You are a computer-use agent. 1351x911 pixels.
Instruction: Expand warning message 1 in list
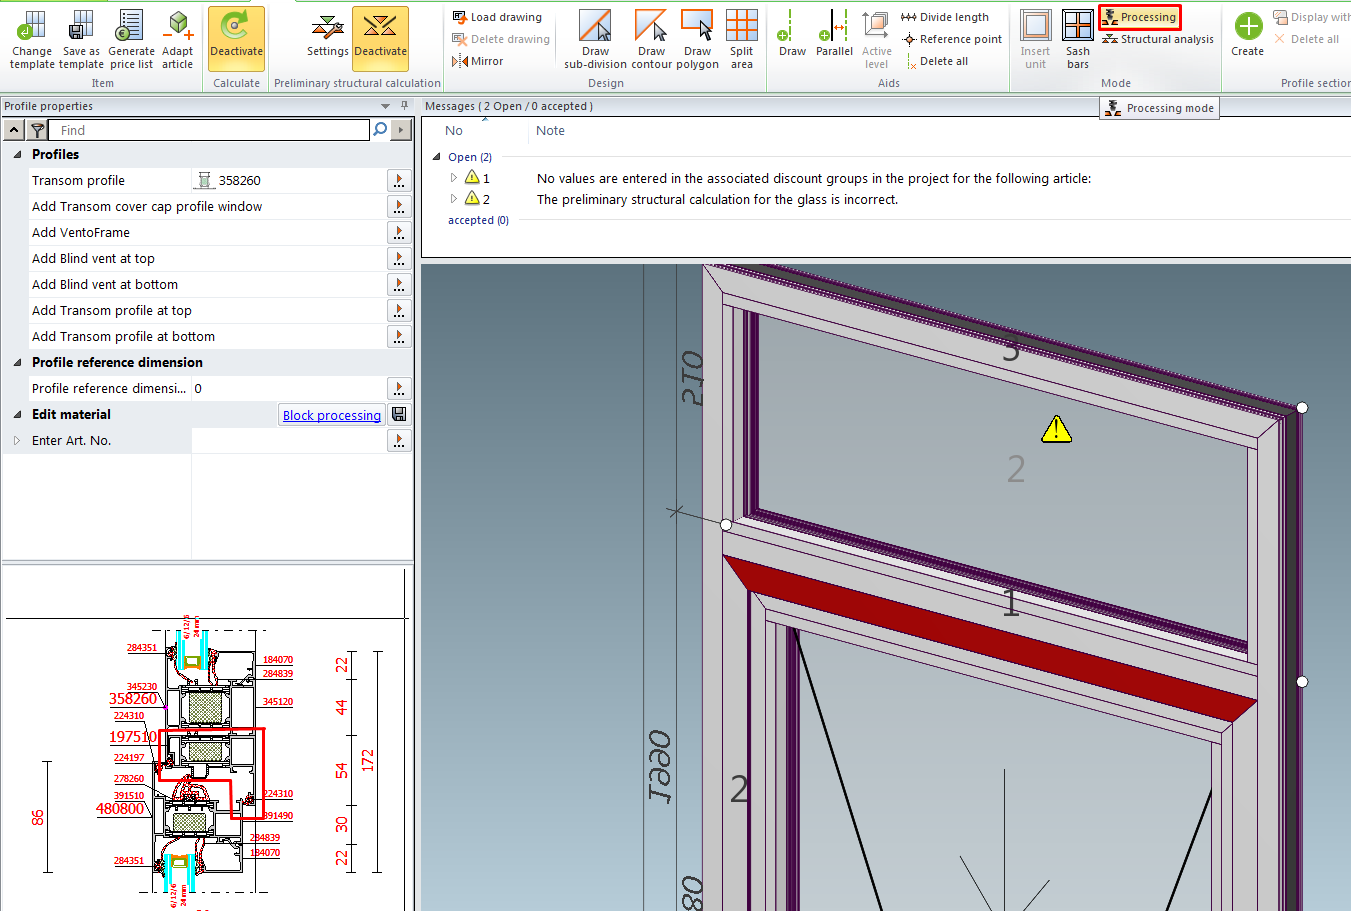[453, 178]
